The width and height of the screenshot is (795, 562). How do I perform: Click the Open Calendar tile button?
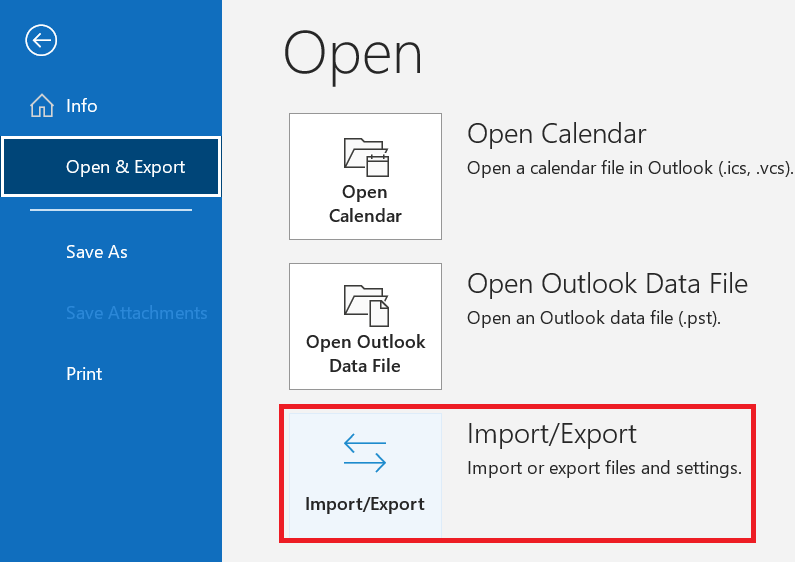click(x=365, y=177)
